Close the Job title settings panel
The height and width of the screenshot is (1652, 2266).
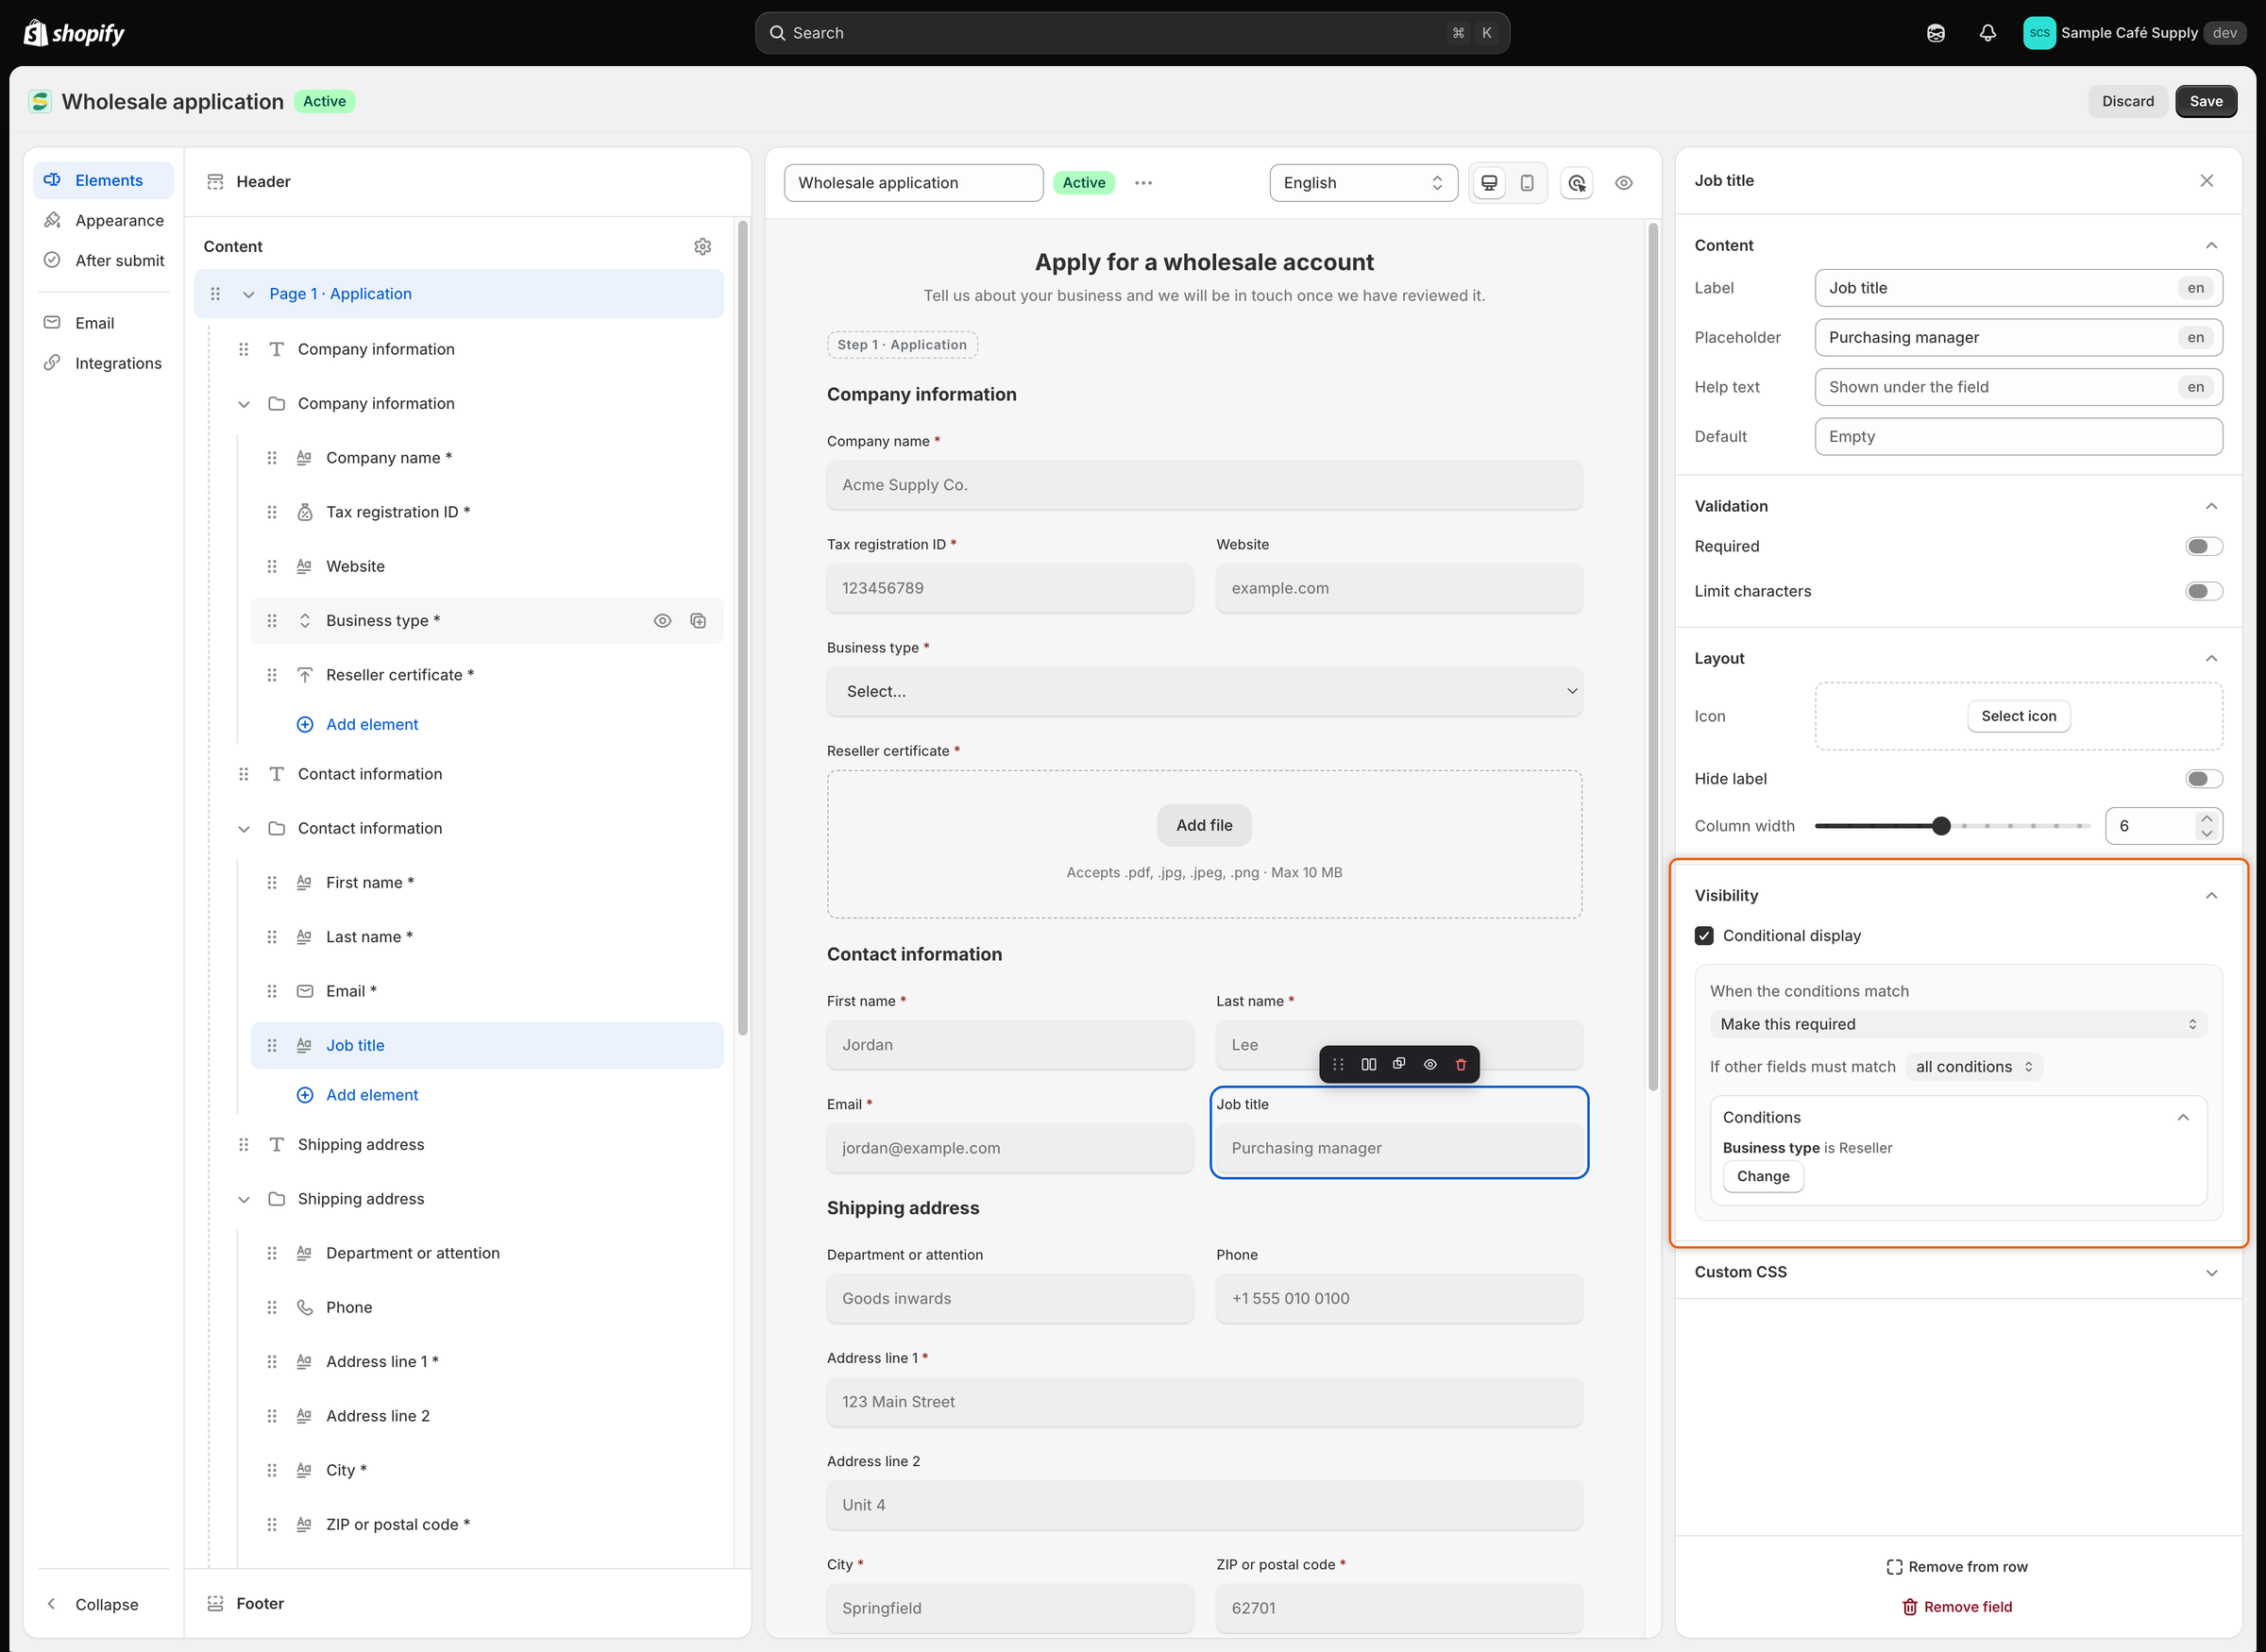2207,181
